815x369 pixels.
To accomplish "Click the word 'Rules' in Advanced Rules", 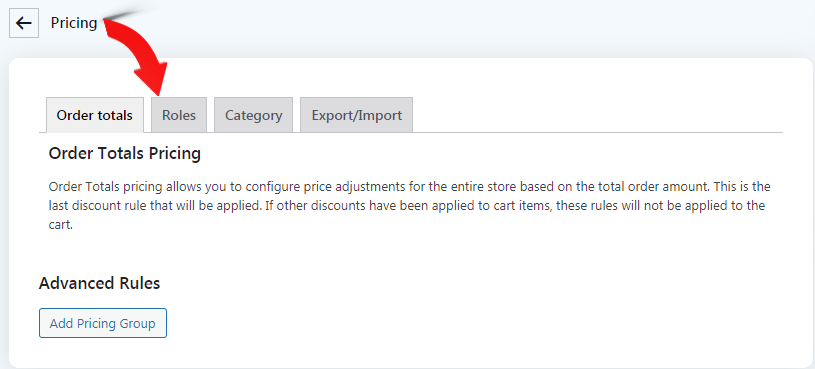I will pos(137,283).
